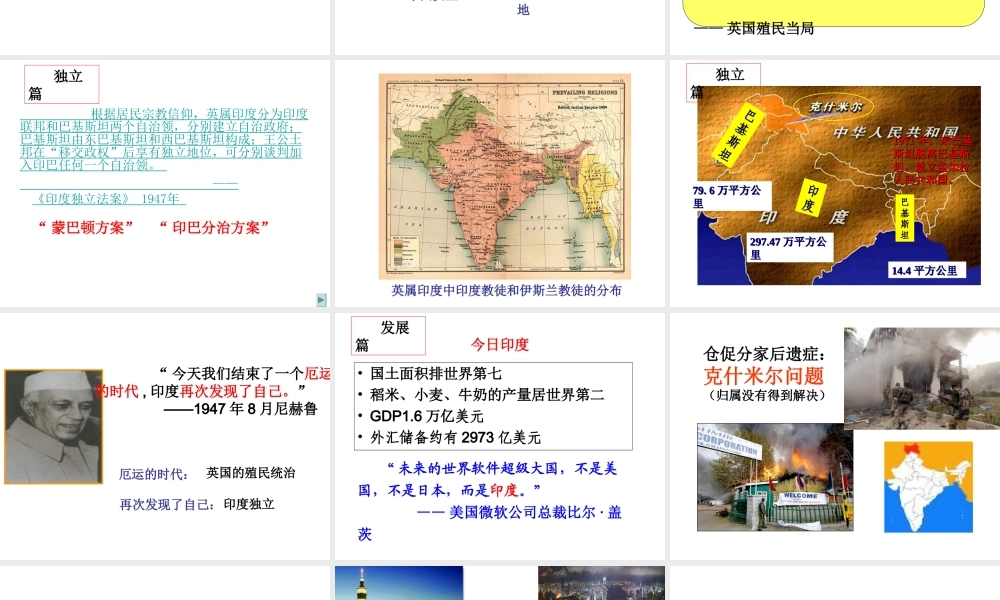The width and height of the screenshot is (1000, 600).
Task: Click the 今日印度 red heading
Action: 500,344
